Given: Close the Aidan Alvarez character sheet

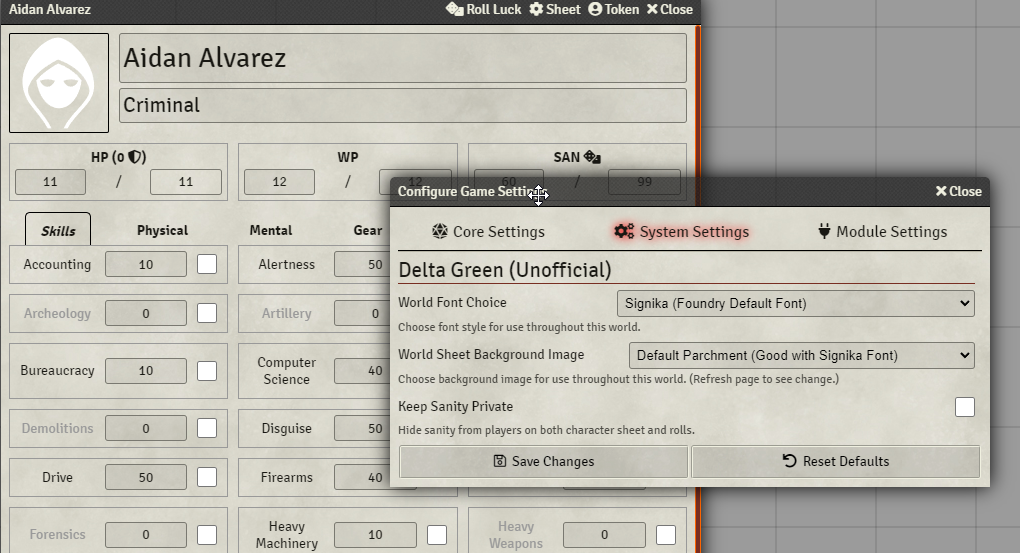Looking at the screenshot, I should pos(669,9).
